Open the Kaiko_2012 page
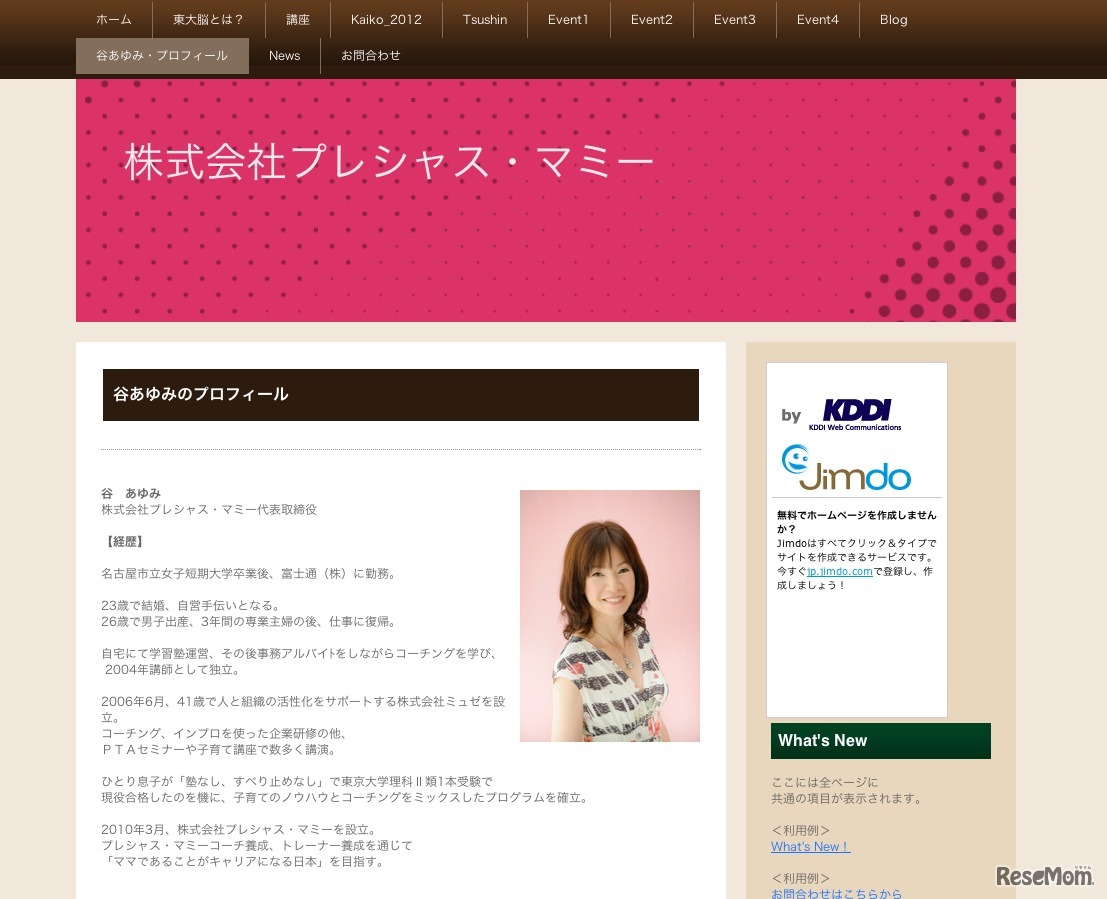Screen dimensions: 1107x899 point(386,19)
